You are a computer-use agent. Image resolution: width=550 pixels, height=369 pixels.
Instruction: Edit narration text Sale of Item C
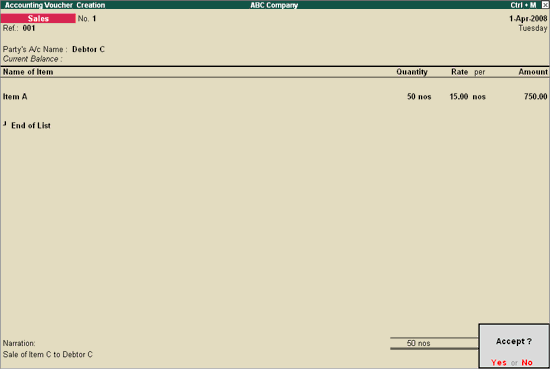(x=48, y=355)
